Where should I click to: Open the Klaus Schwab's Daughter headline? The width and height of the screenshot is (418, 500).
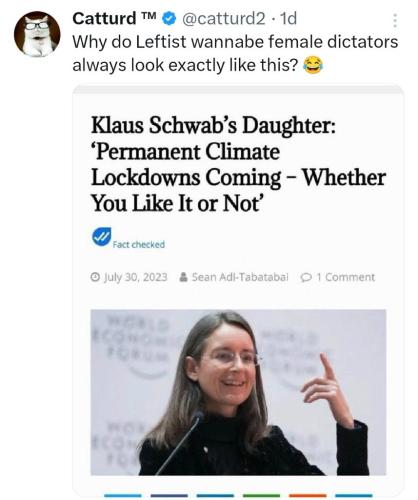tap(238, 164)
